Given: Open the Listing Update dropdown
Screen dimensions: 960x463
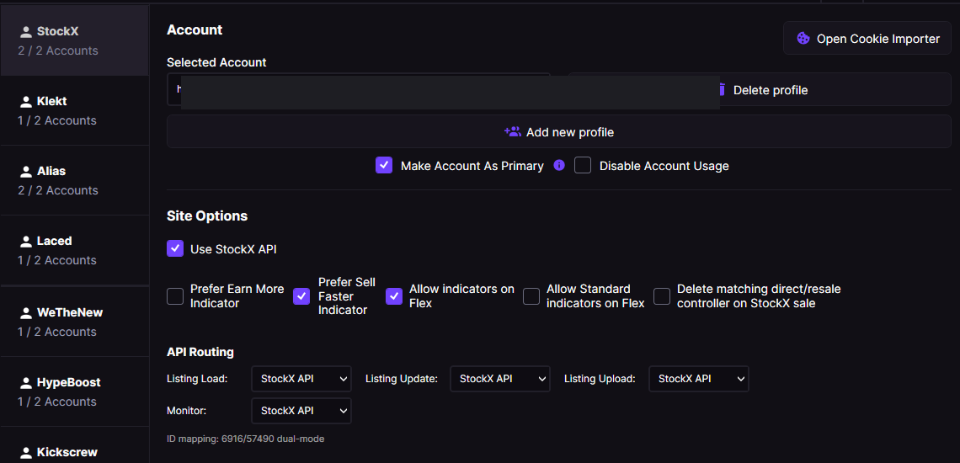Looking at the screenshot, I should coord(500,378).
